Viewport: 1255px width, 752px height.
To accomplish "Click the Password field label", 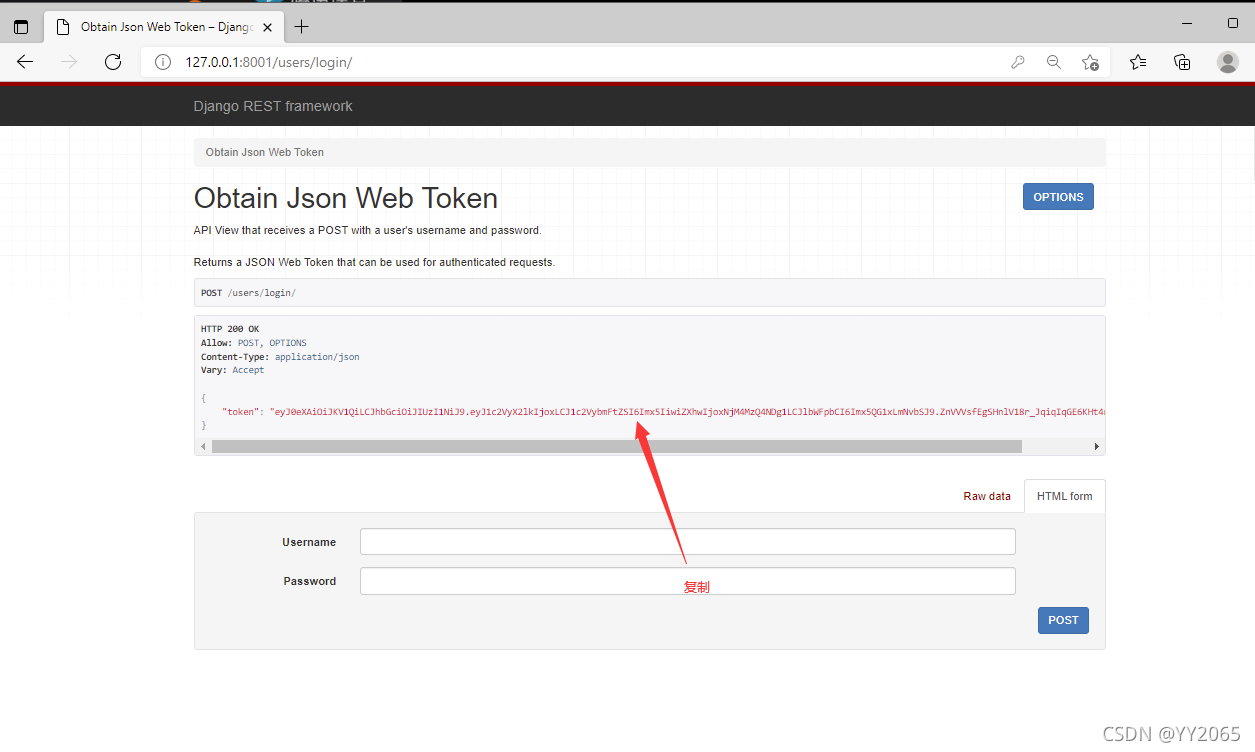I will pyautogui.click(x=310, y=581).
